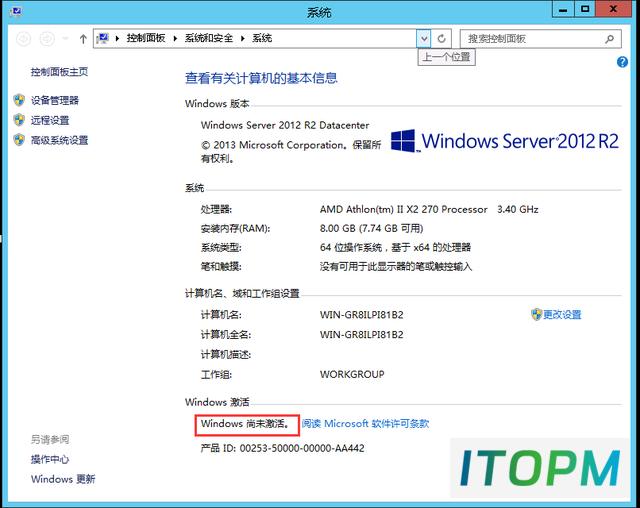Close the 系统 window

tap(613, 9)
